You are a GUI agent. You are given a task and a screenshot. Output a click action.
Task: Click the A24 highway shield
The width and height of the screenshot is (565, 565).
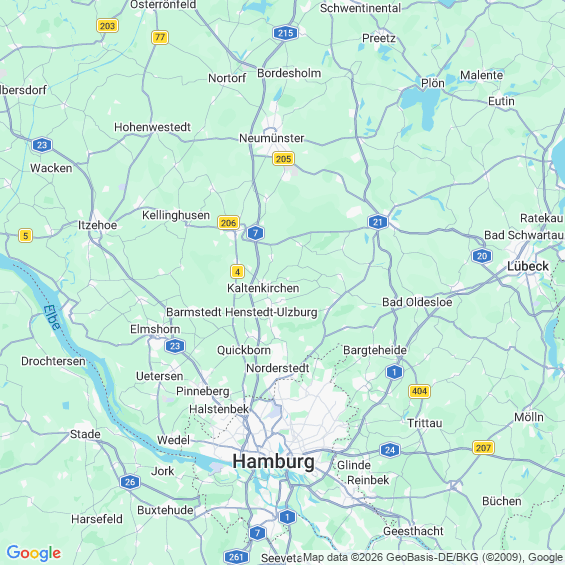[390, 450]
